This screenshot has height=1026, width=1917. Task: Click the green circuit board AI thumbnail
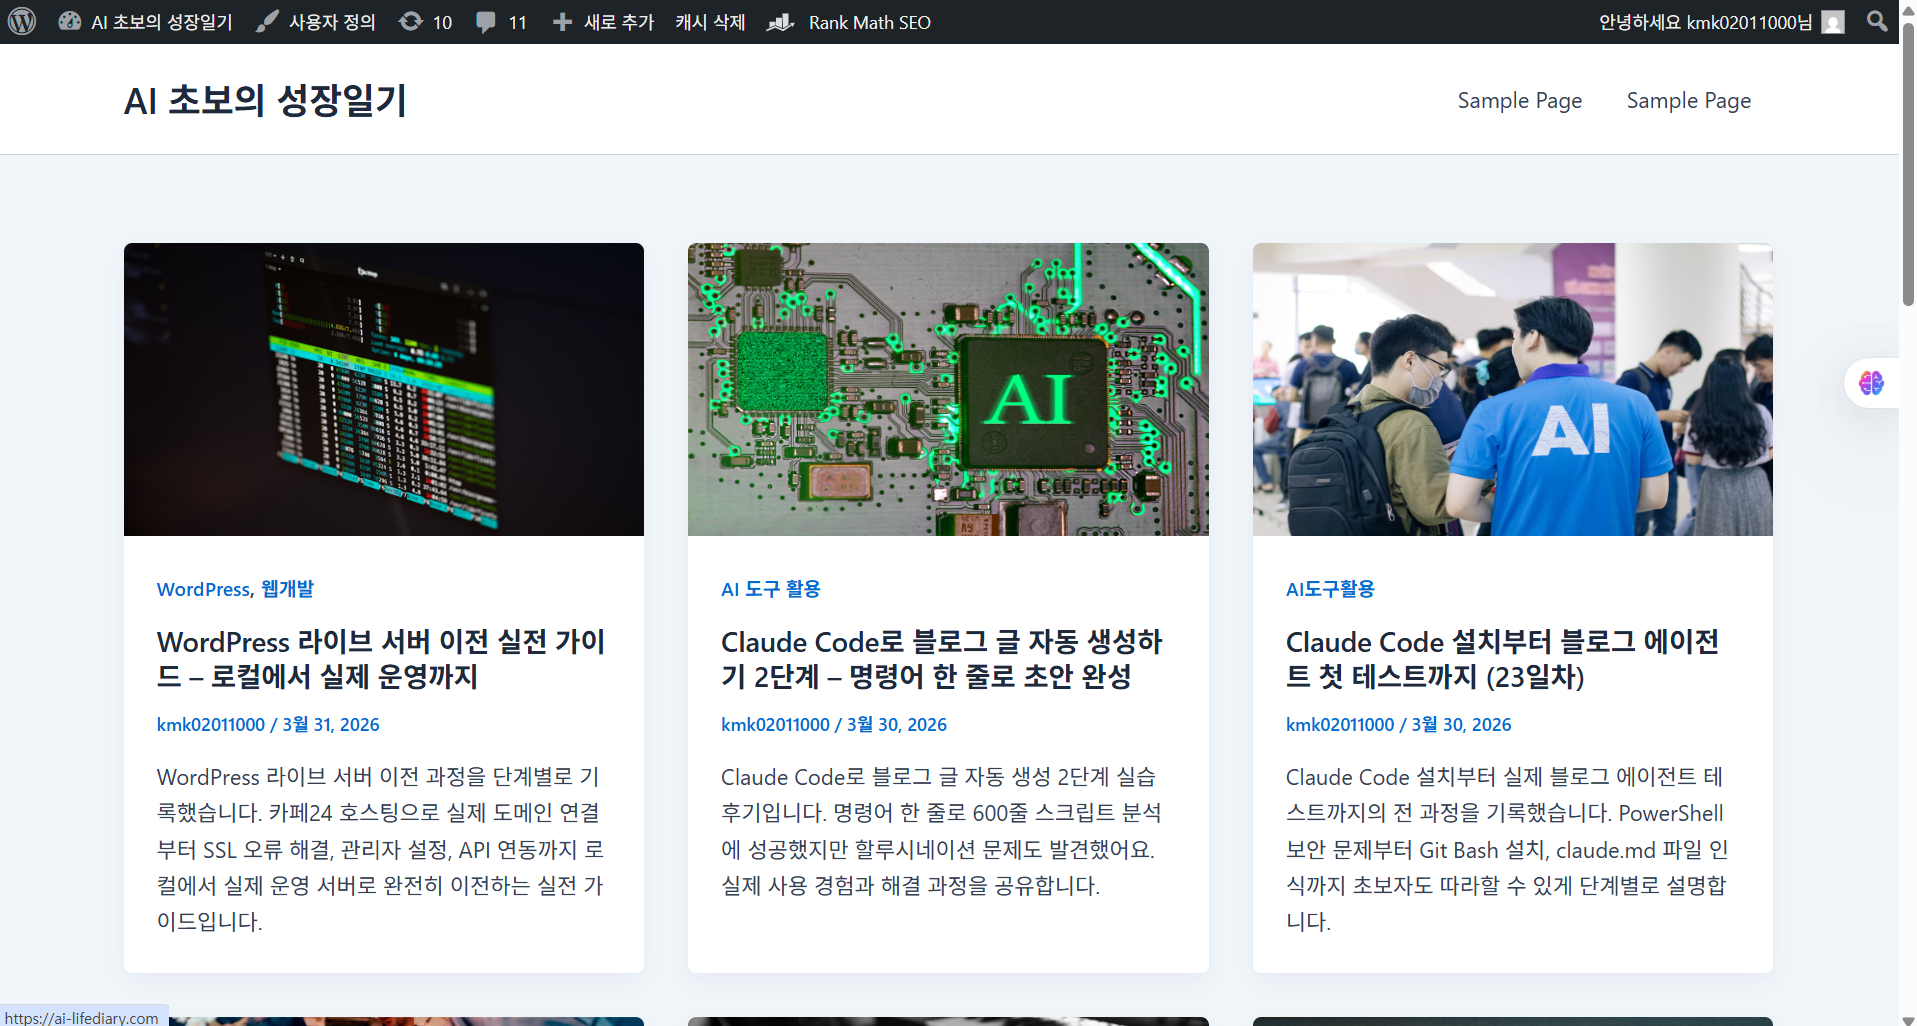pos(947,389)
